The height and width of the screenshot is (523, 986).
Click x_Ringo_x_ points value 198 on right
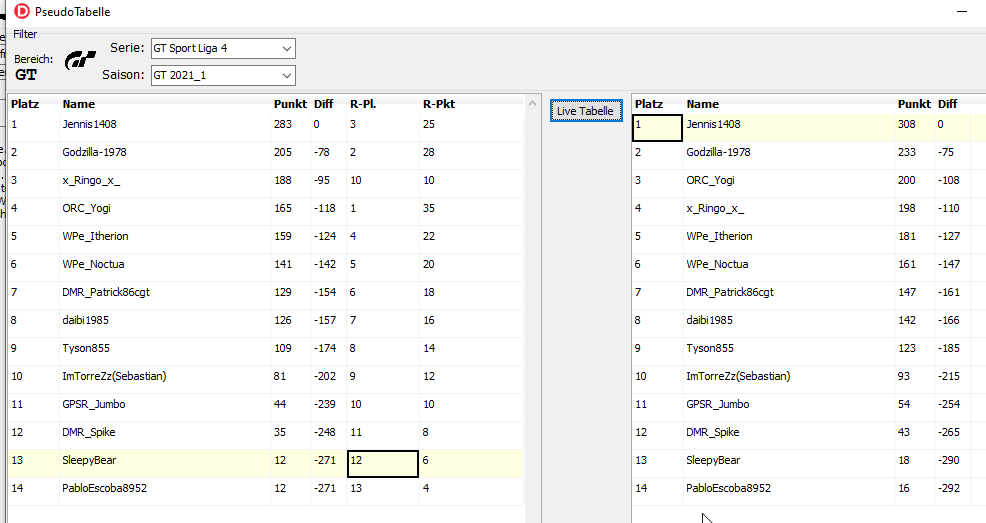tap(908, 208)
